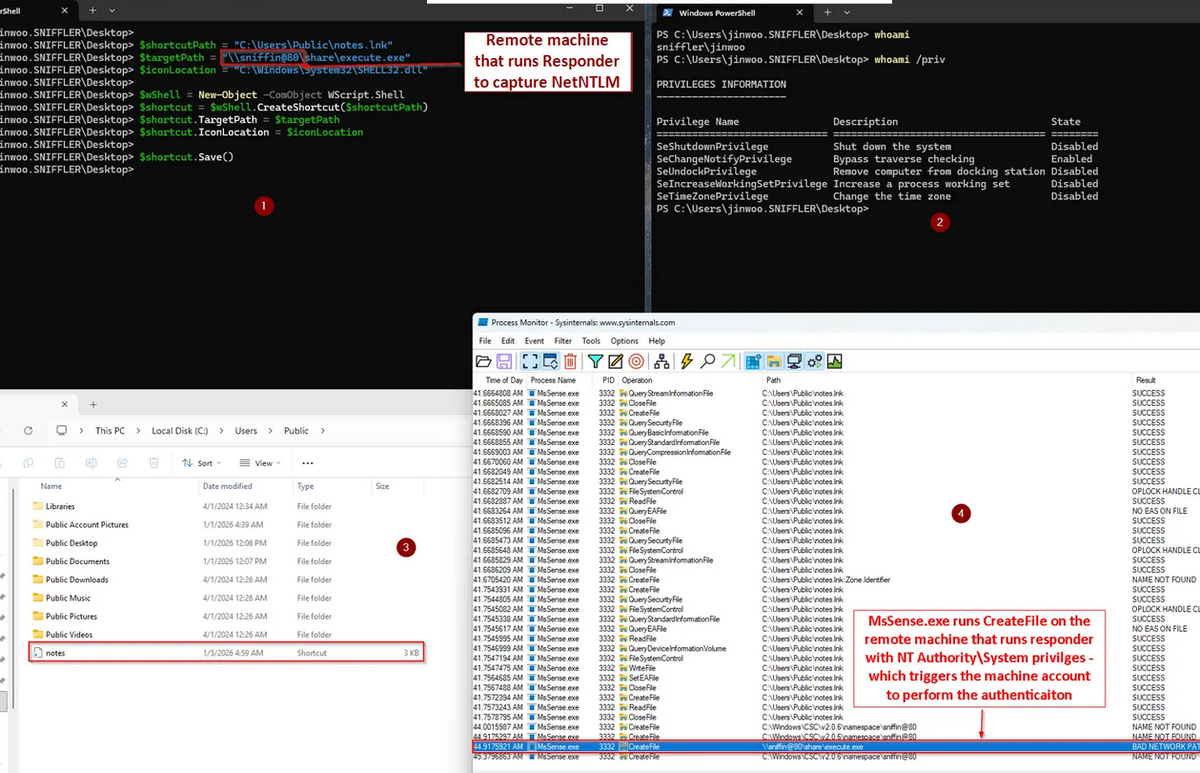Go to This PC in the breadcrumb
The image size is (1200, 773).
point(110,430)
